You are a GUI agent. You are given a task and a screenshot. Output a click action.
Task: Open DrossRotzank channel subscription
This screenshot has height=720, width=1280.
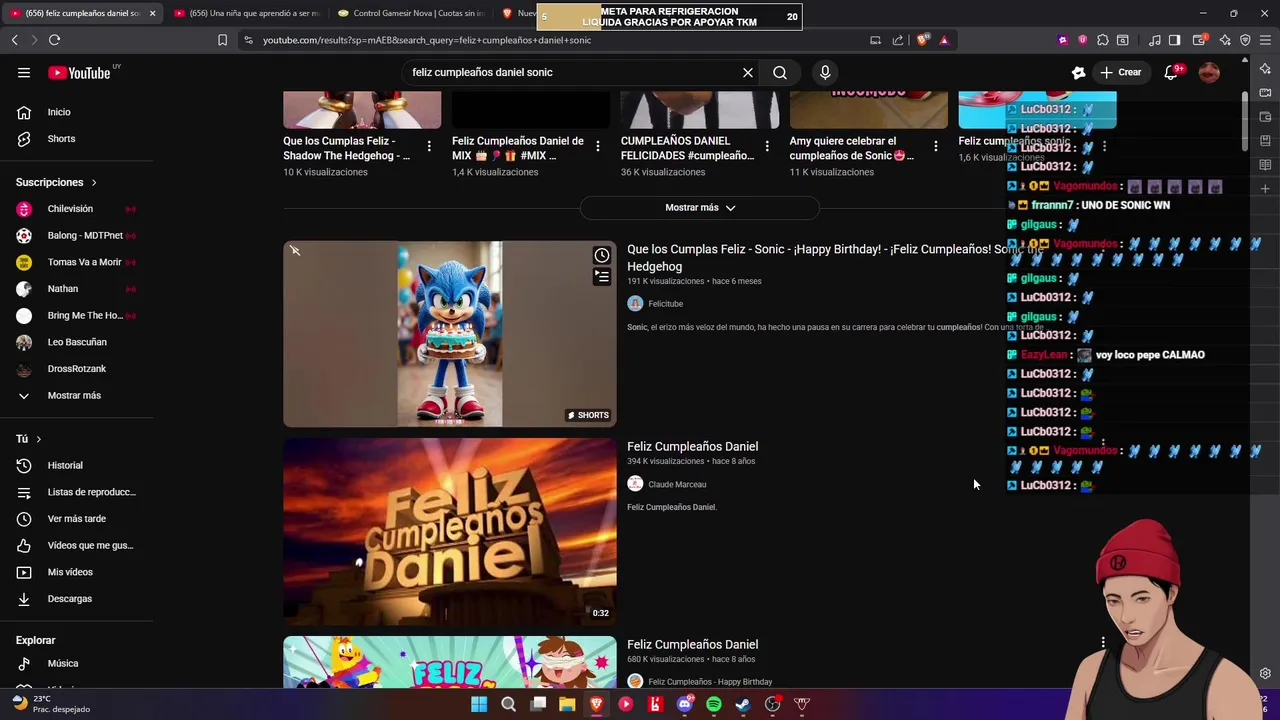(76, 369)
